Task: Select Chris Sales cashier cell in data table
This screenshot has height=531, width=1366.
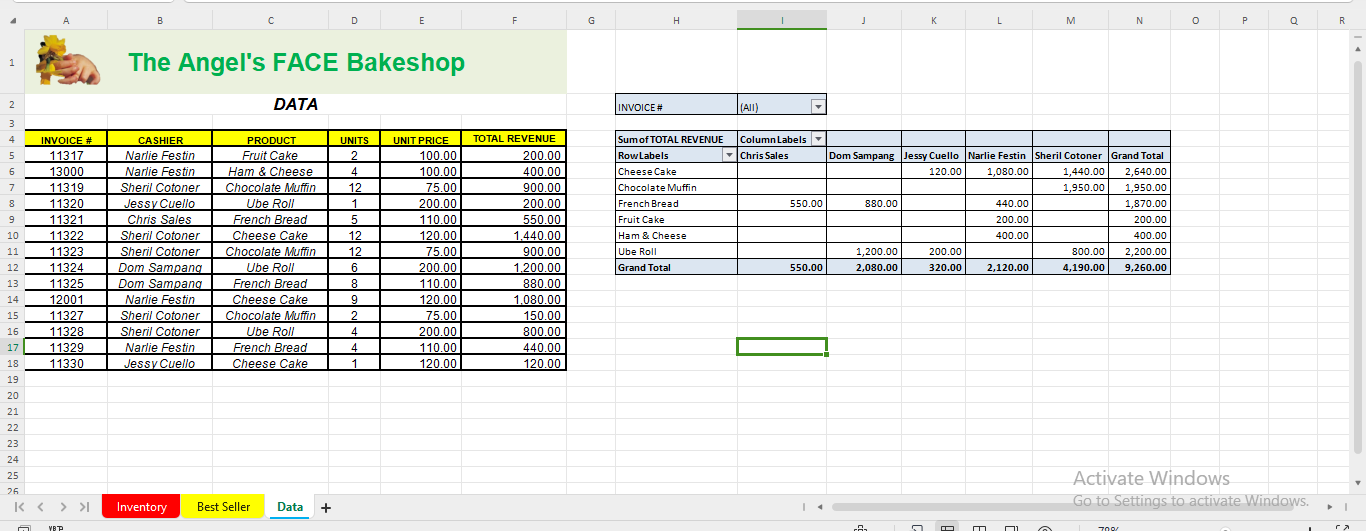Action: [160, 219]
